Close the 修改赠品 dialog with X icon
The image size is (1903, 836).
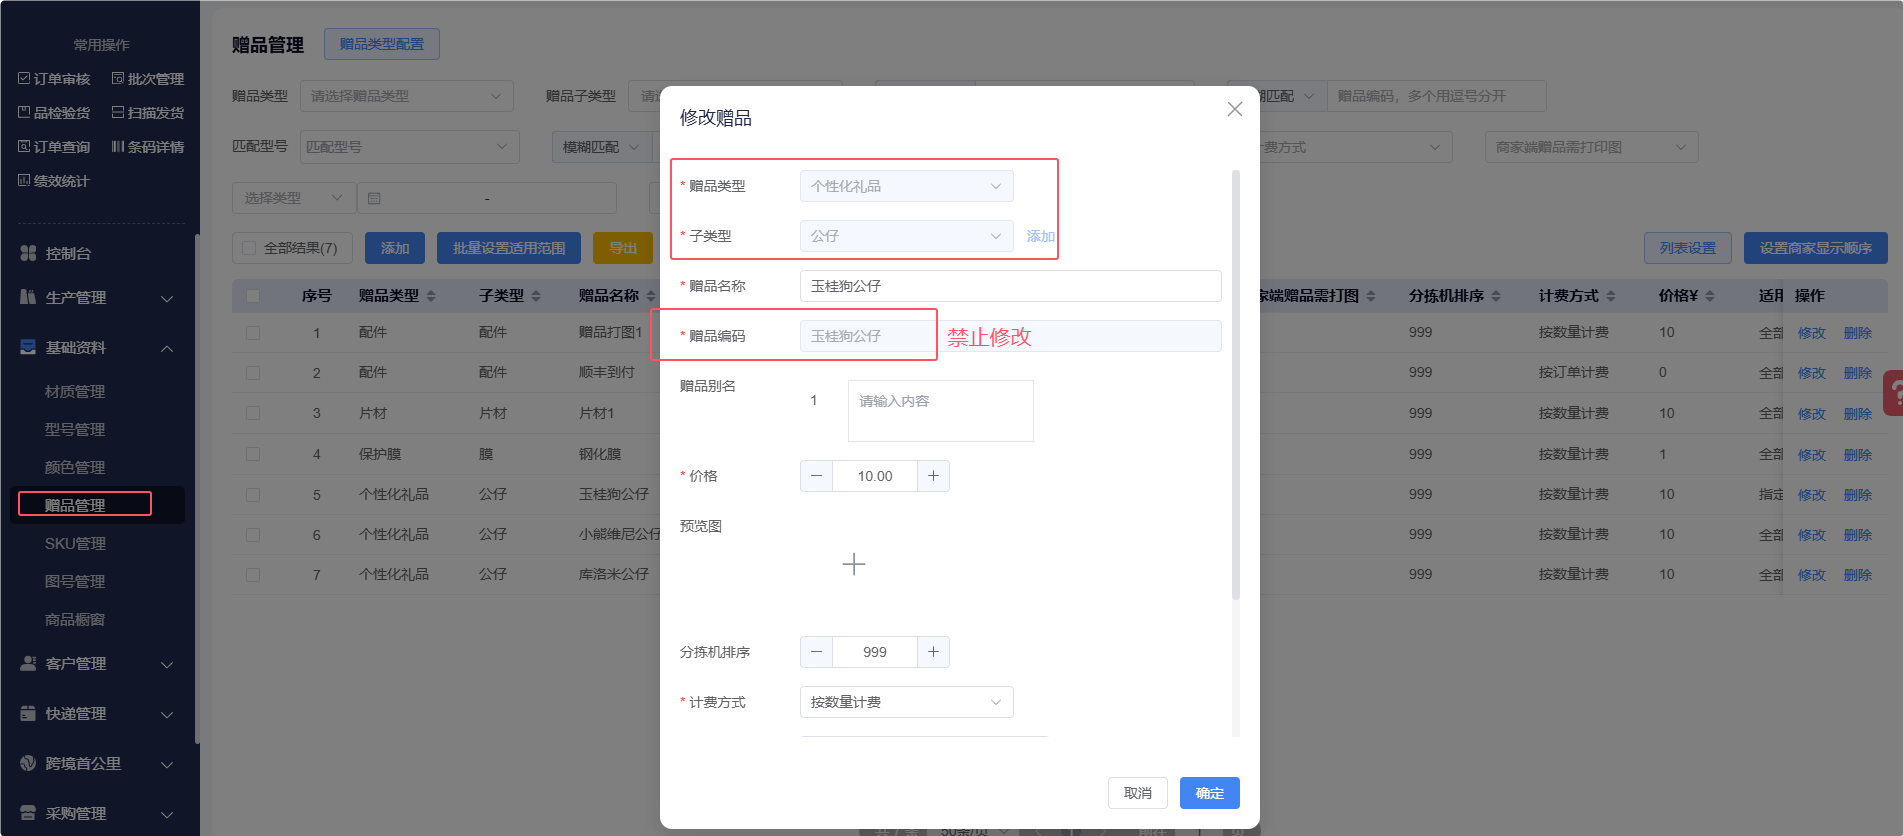coord(1235,109)
